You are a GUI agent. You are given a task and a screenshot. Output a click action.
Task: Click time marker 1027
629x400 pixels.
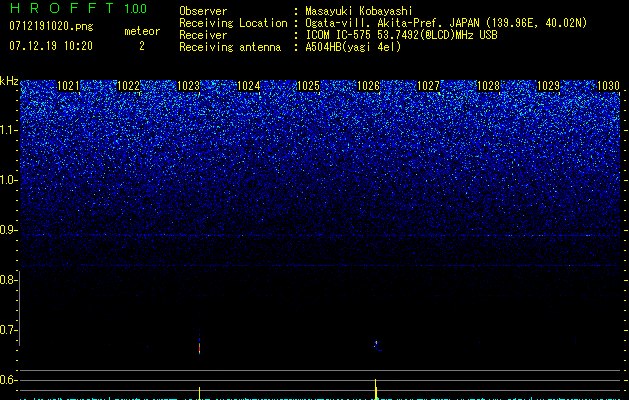tap(428, 86)
